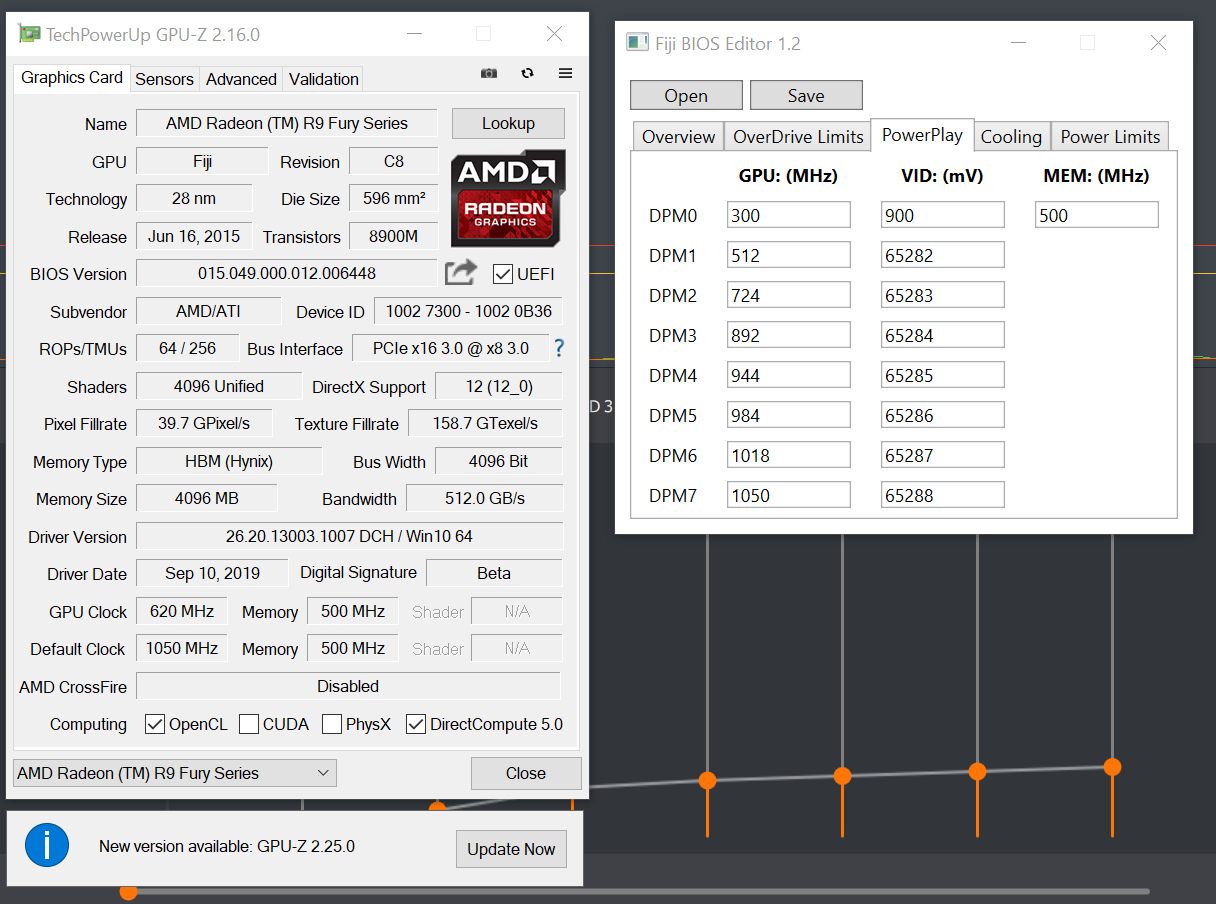
Task: Click the Shaders value 4096 Unified
Action: tap(218, 386)
